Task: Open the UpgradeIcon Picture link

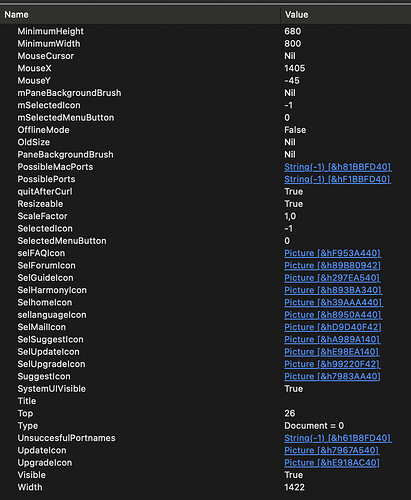Action: click(x=332, y=463)
